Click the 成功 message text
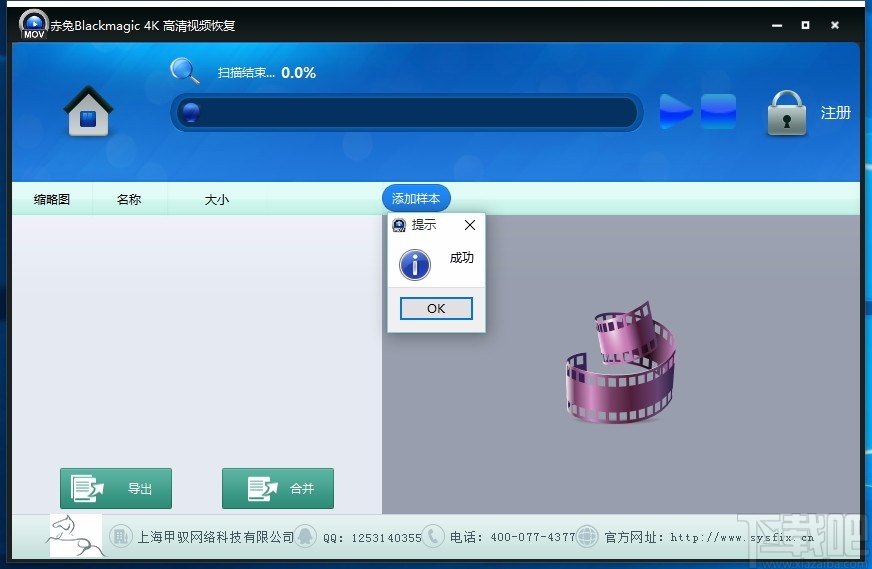This screenshot has width=872, height=569. 462,258
